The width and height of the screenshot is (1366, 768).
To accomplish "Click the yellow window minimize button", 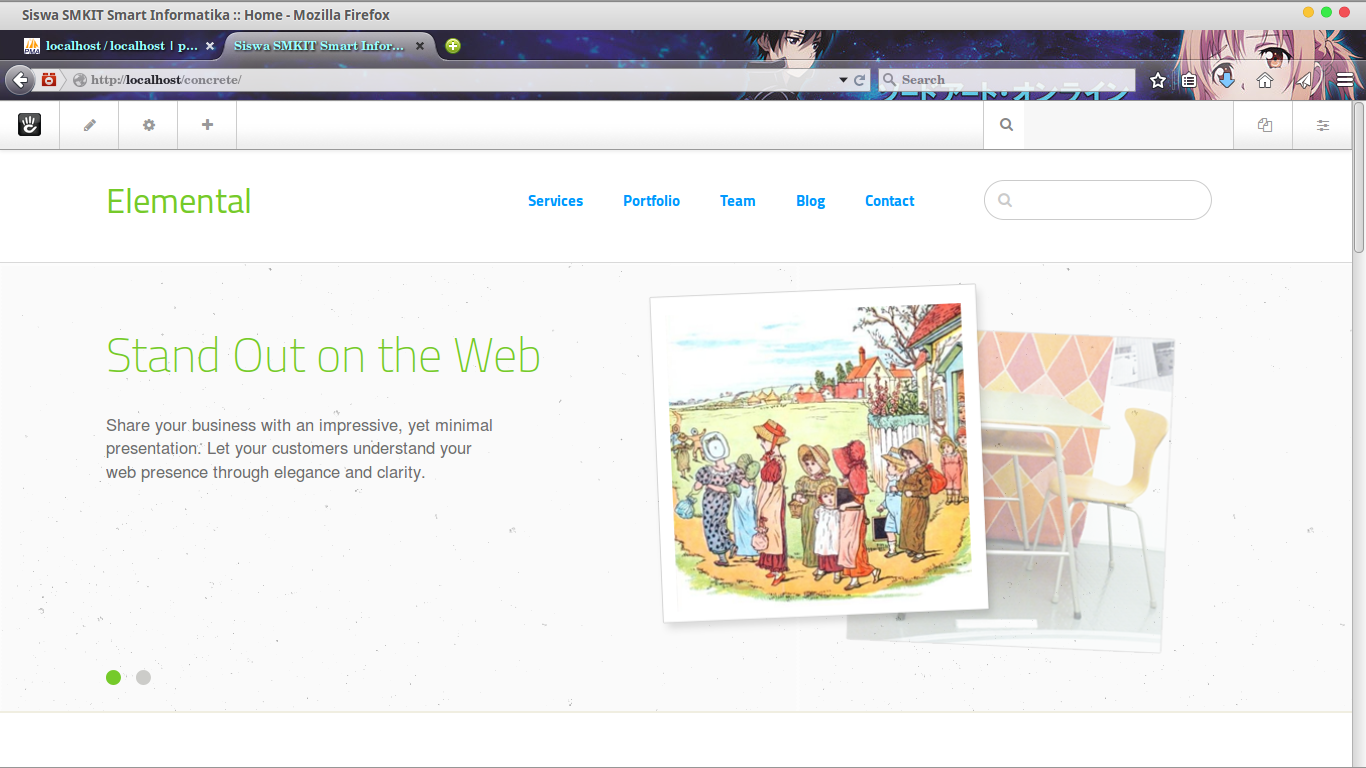I will [1309, 12].
